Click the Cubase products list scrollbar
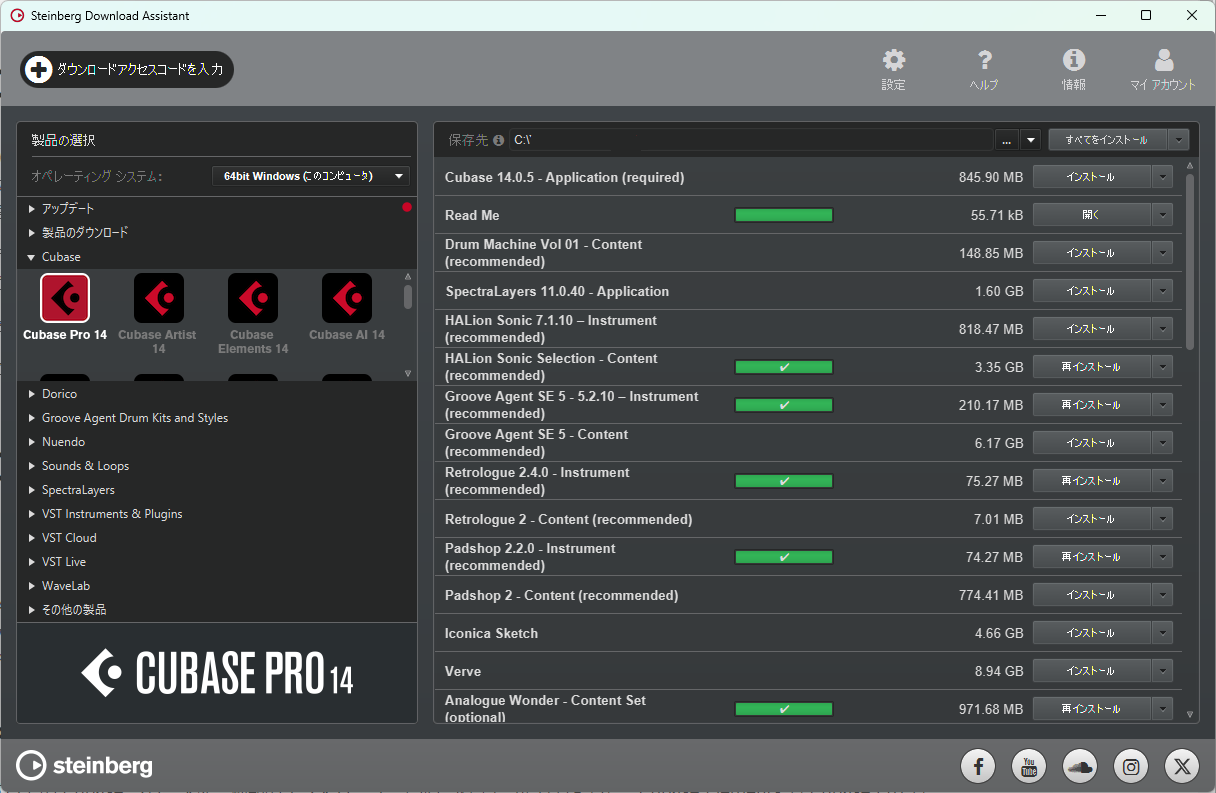The width and height of the screenshot is (1216, 793). (408, 297)
